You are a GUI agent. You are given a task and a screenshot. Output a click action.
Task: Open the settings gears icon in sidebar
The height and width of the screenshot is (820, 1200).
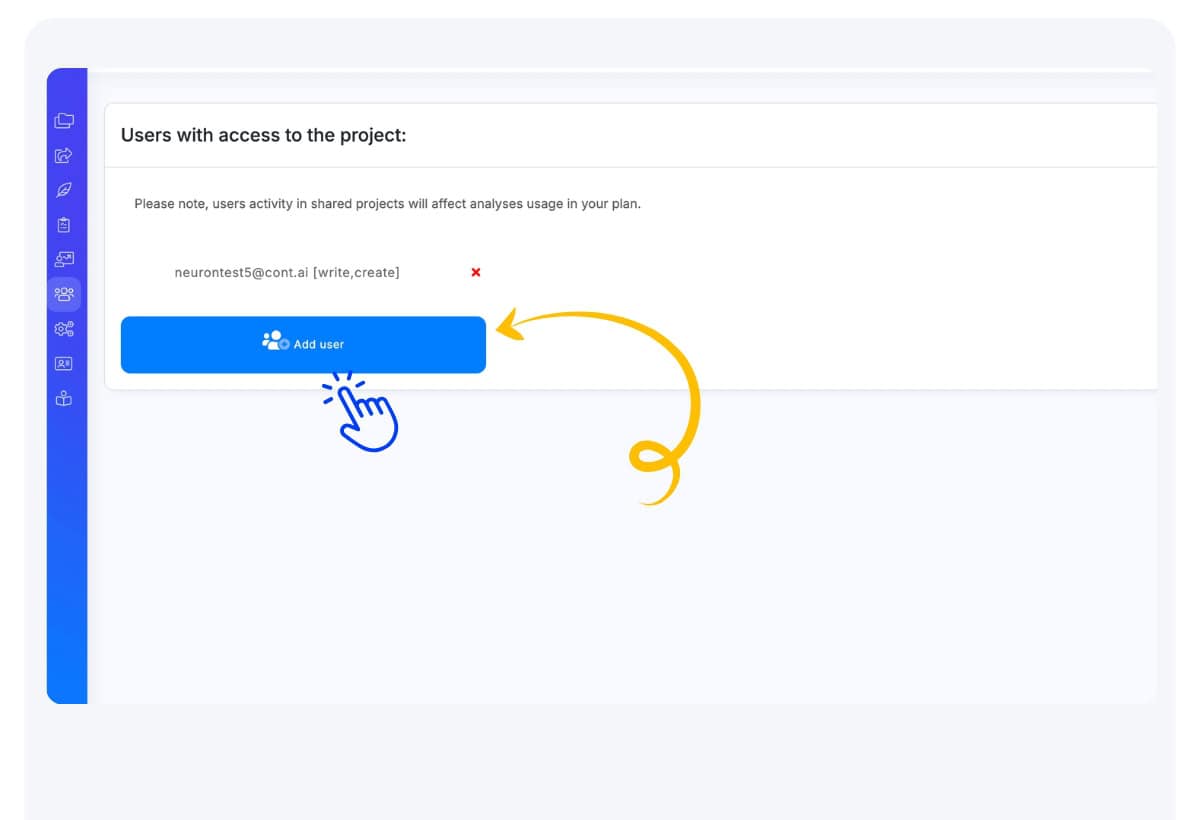click(x=64, y=329)
